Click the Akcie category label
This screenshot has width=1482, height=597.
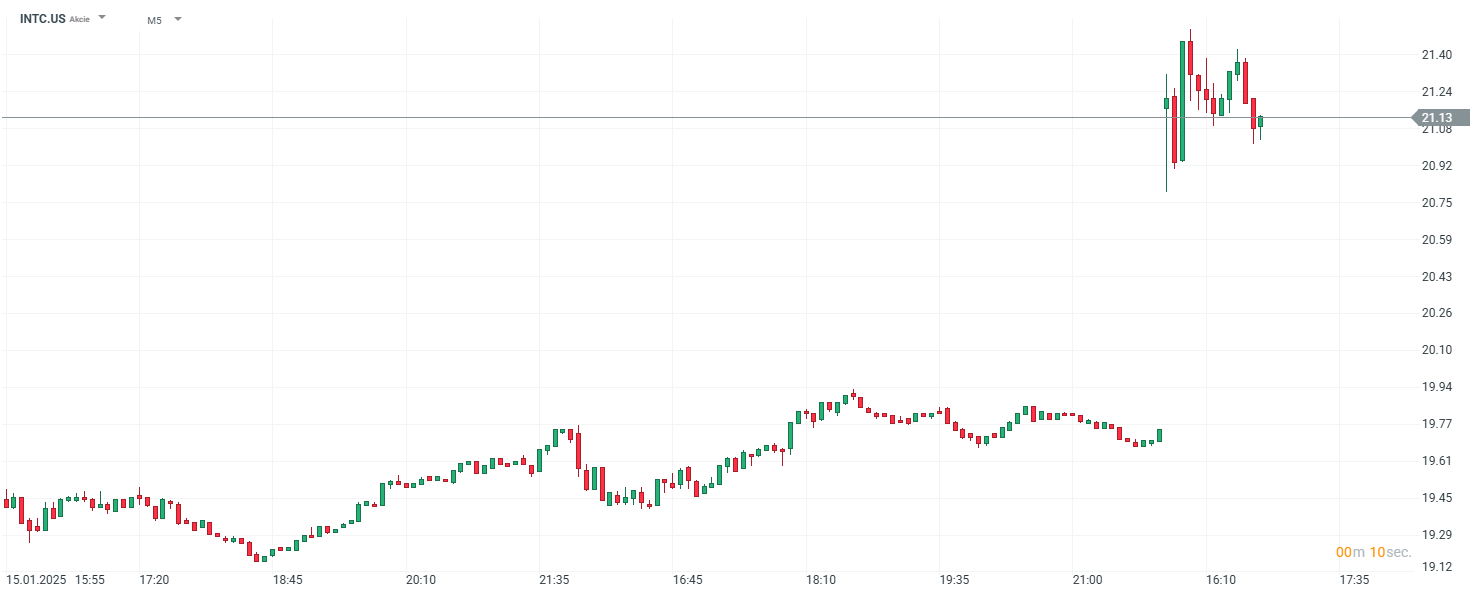click(x=80, y=19)
